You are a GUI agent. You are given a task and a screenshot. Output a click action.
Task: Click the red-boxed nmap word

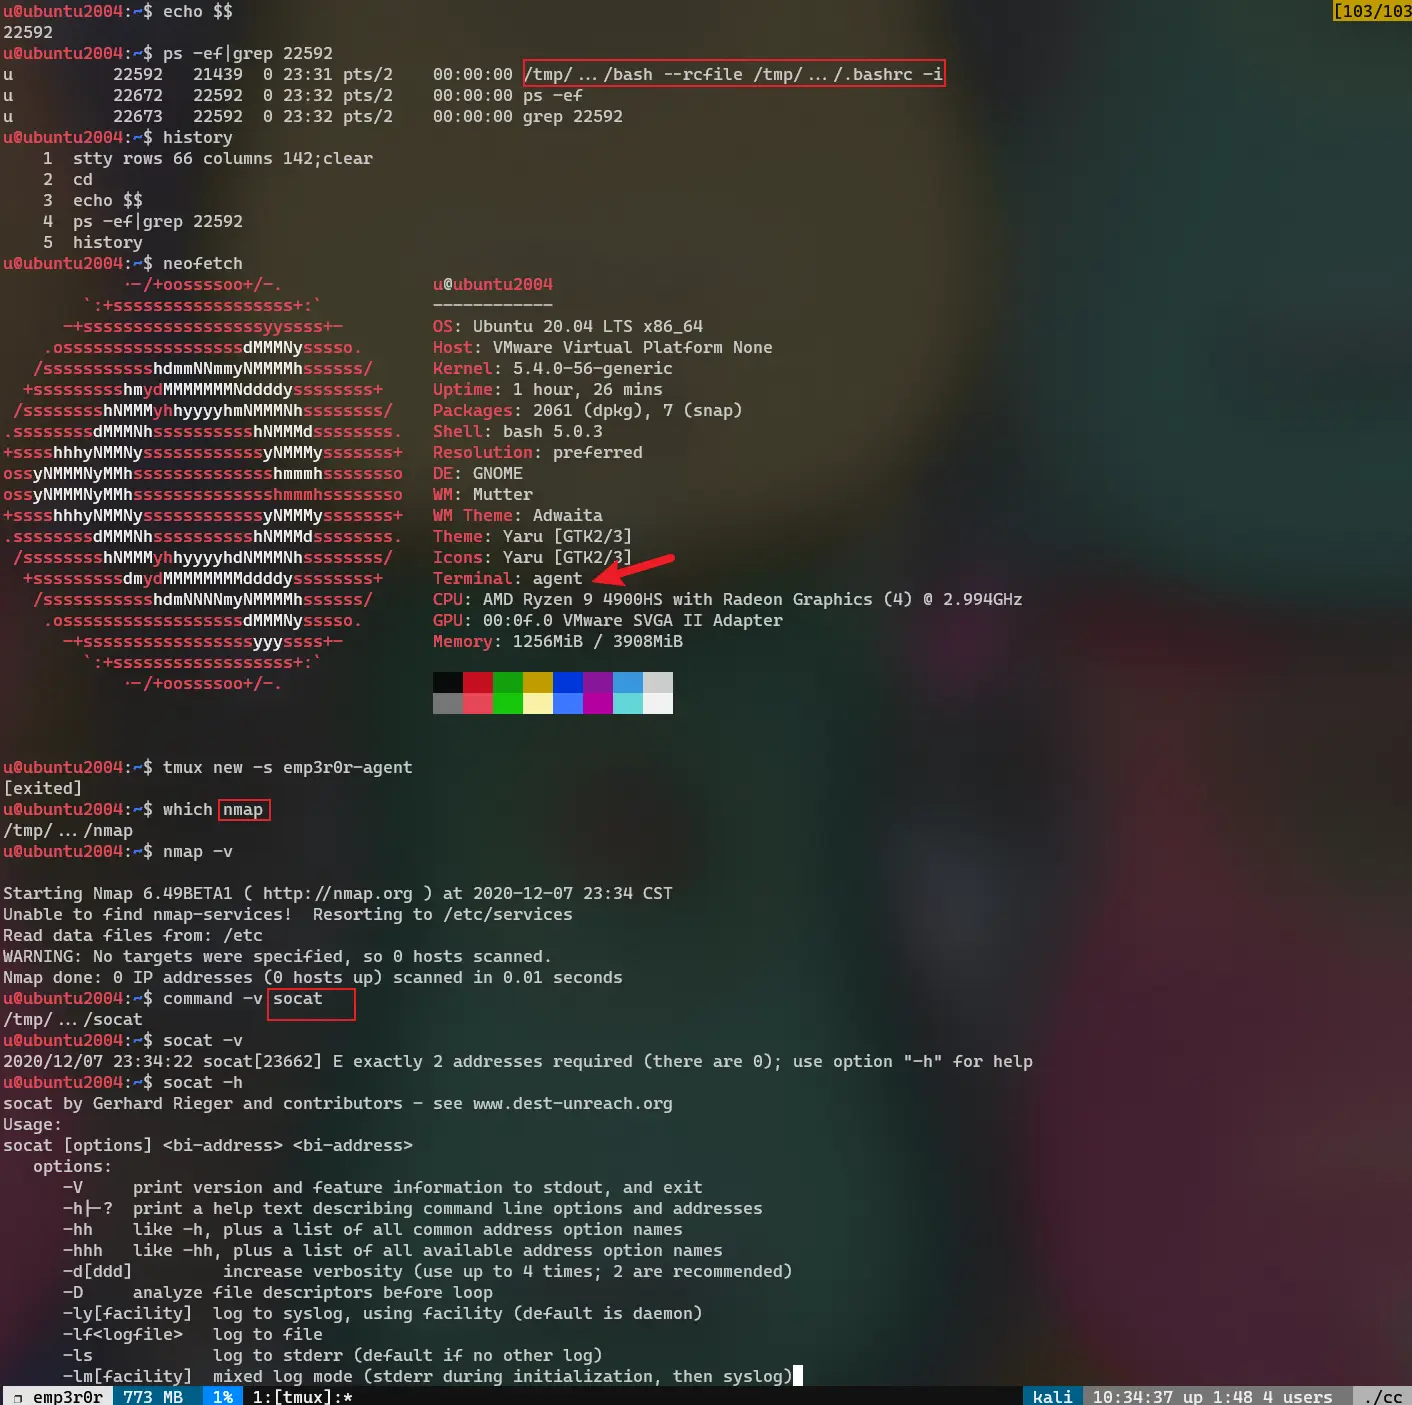point(244,809)
